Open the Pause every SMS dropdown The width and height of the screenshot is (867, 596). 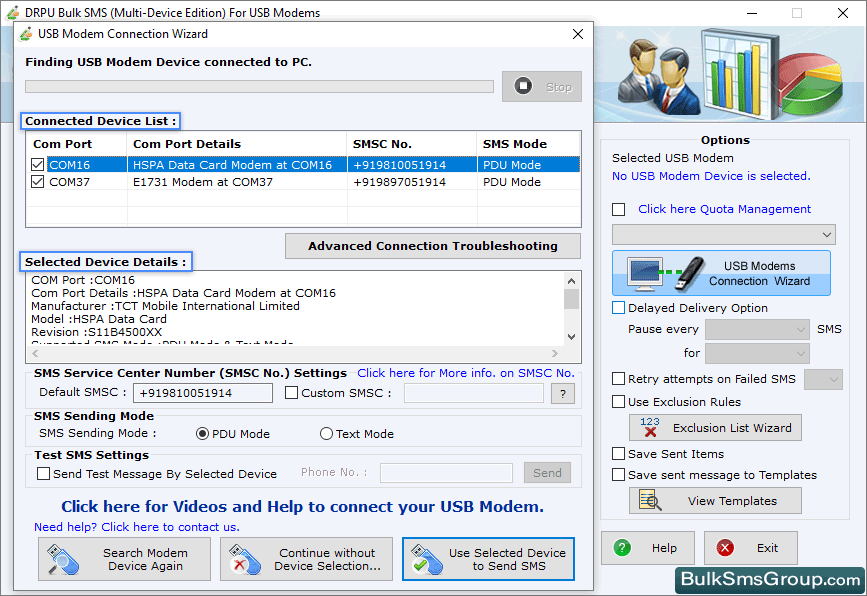(x=757, y=330)
